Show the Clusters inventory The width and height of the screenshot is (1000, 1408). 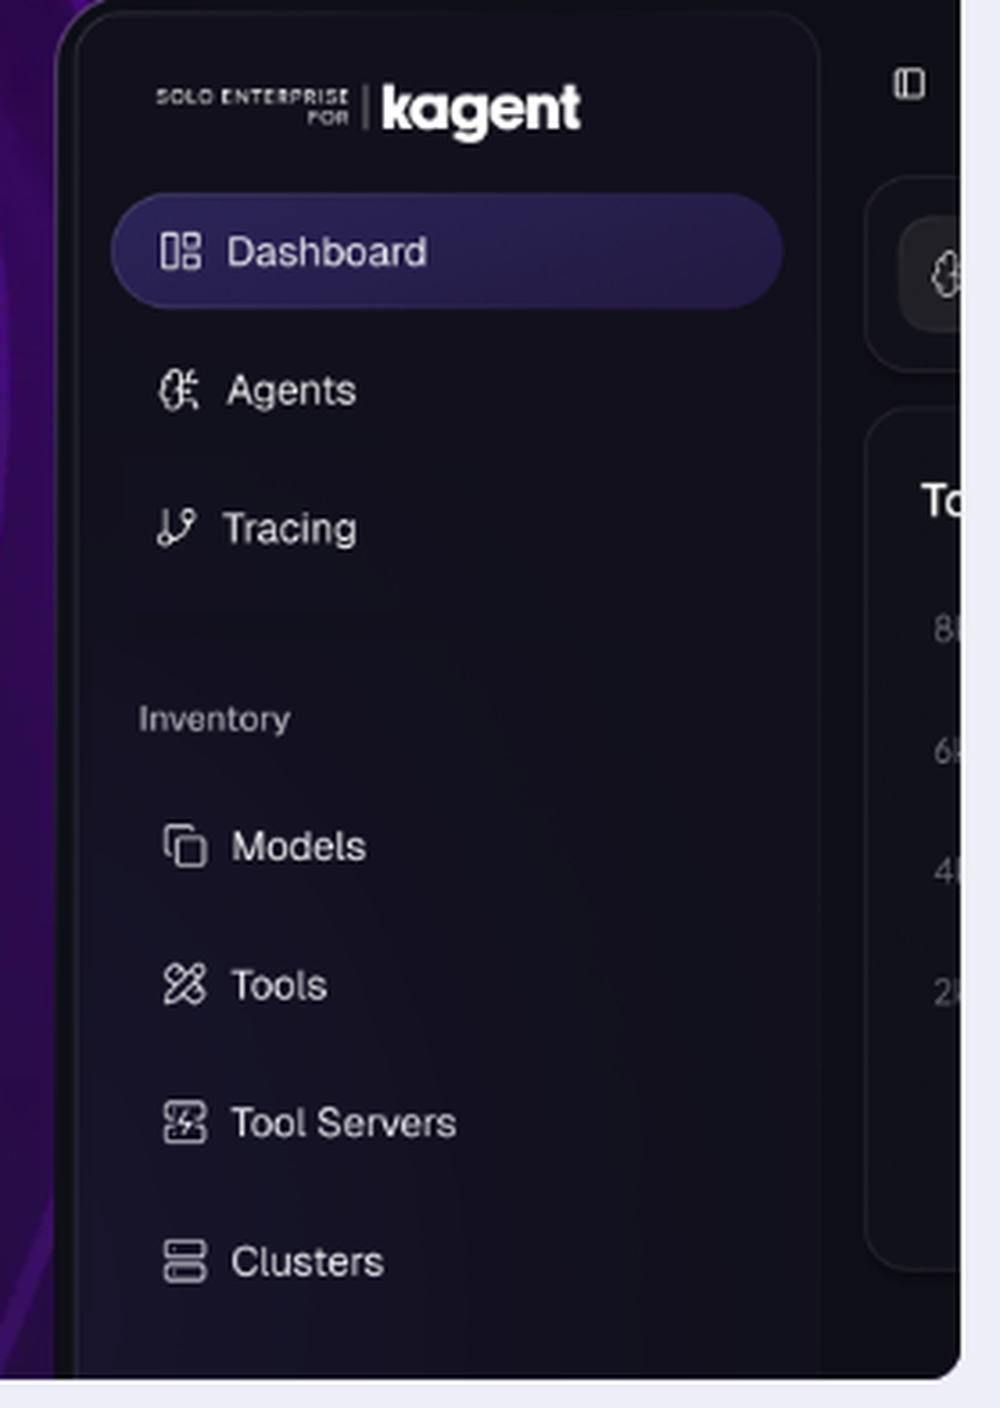[307, 1262]
